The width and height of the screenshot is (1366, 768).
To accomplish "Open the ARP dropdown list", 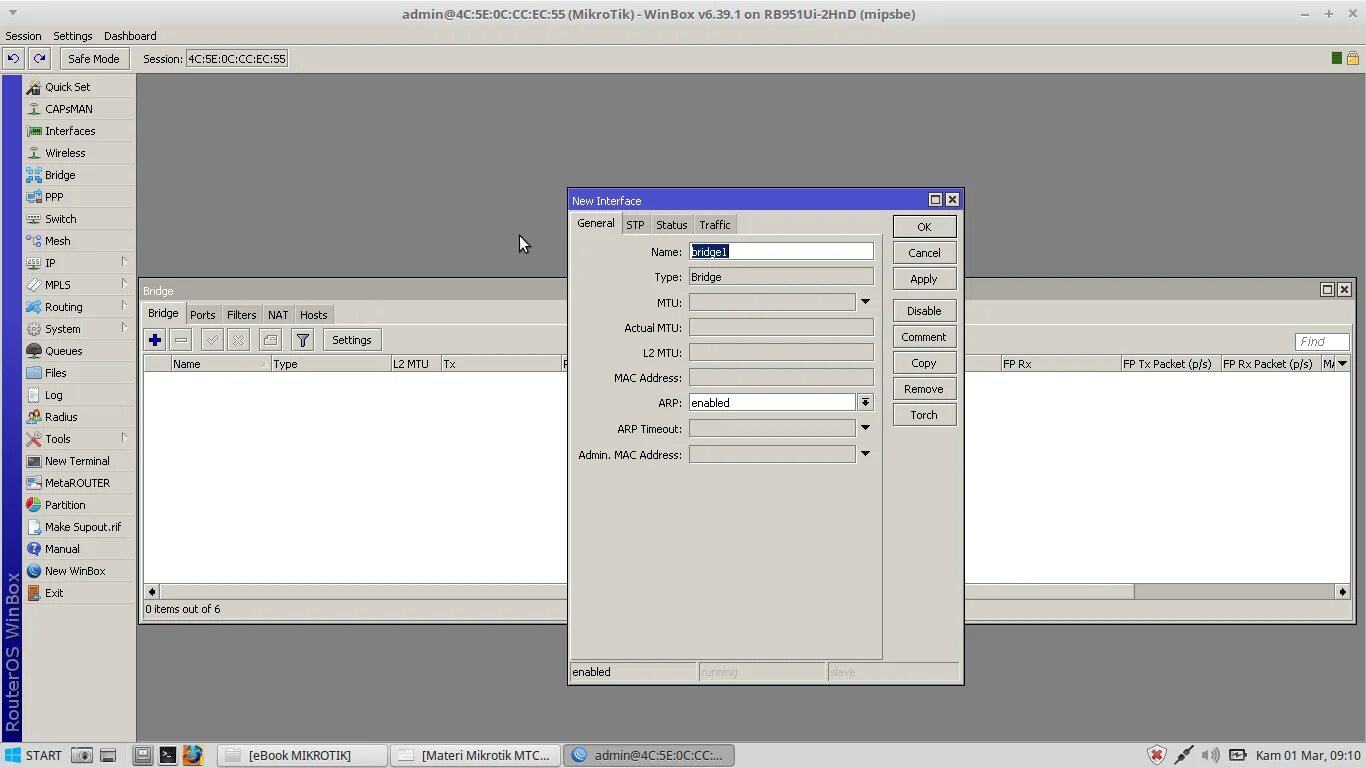I will pyautogui.click(x=865, y=402).
